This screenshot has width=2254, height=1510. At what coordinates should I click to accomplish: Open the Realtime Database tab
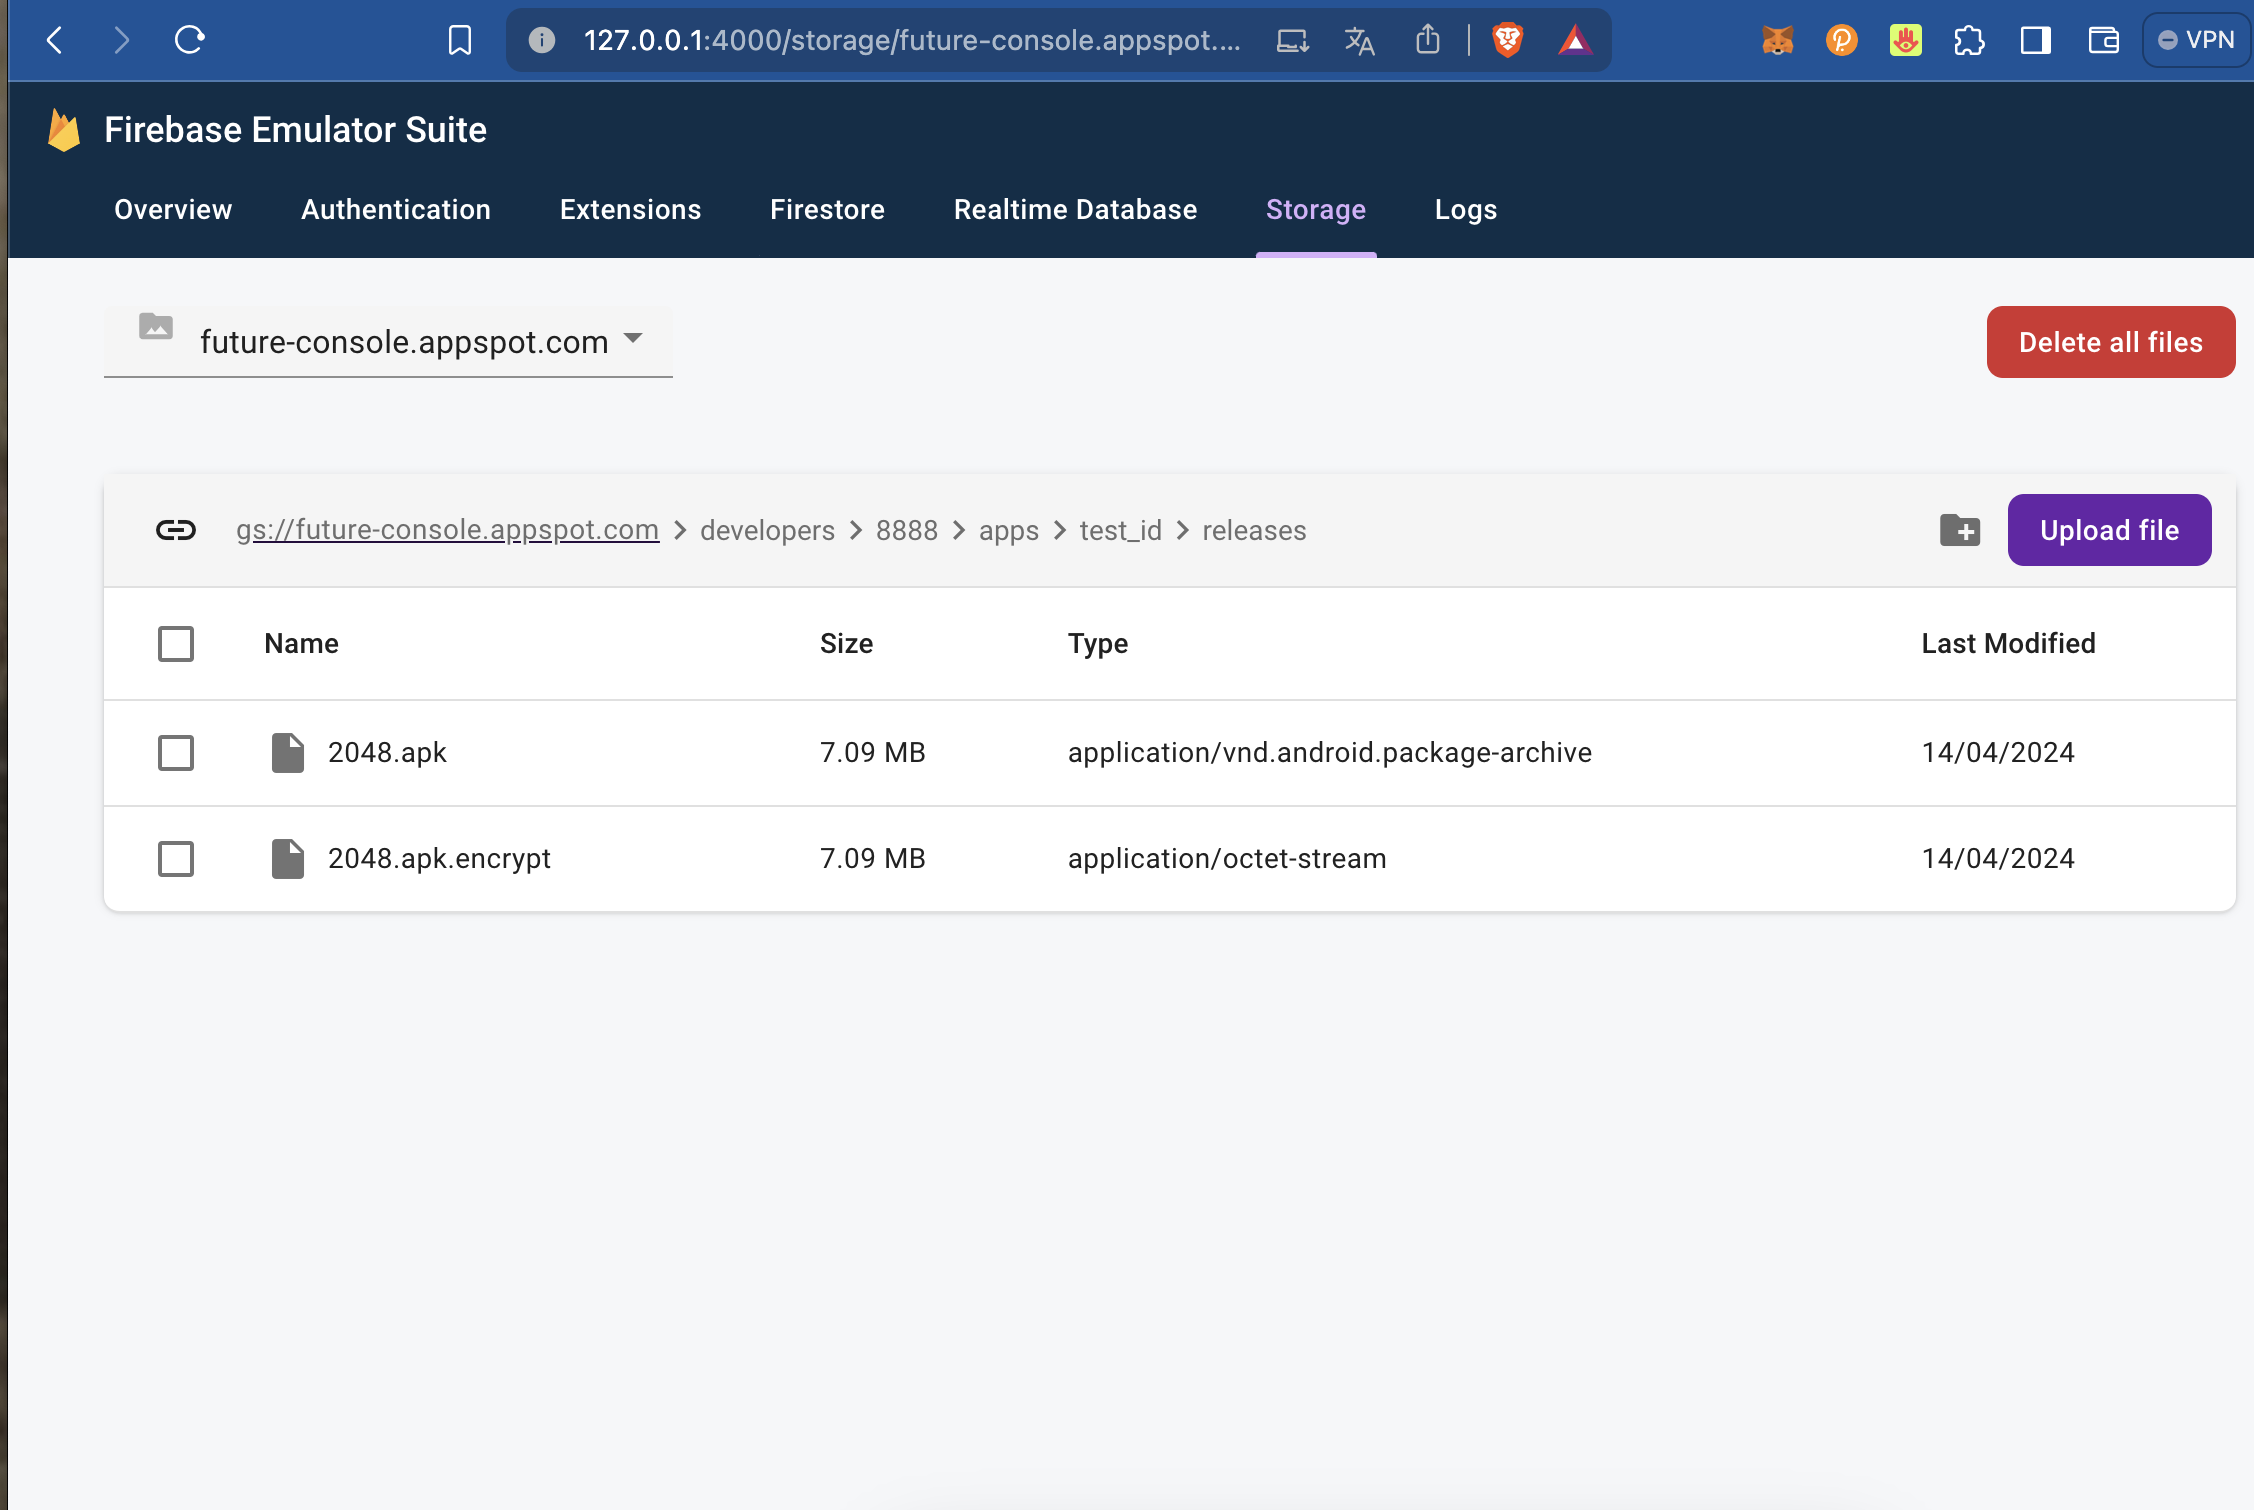coord(1075,209)
